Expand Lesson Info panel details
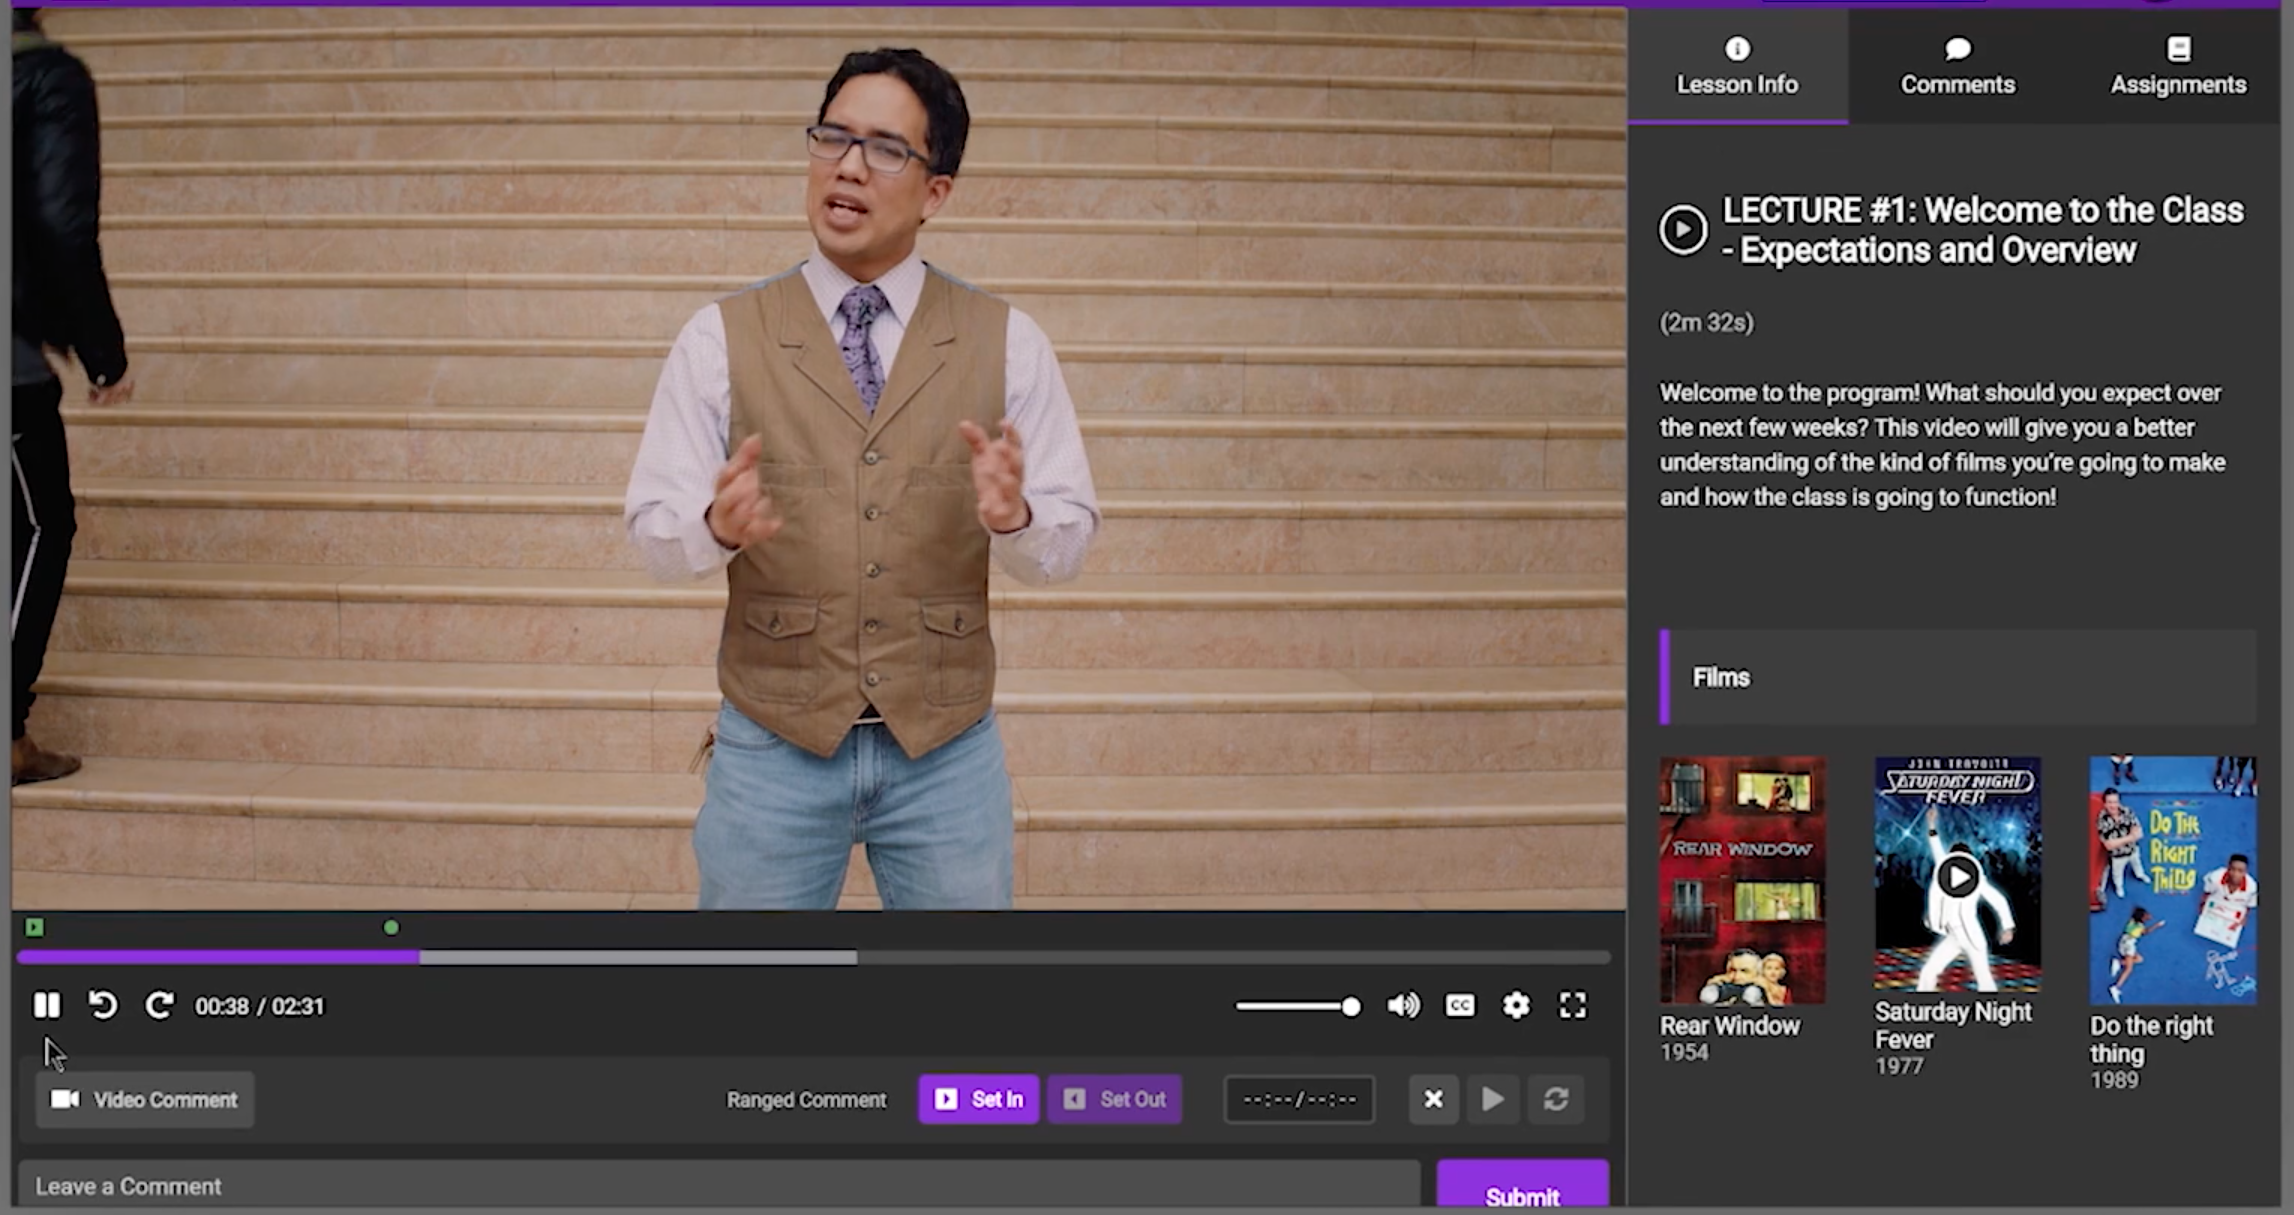 [1737, 65]
